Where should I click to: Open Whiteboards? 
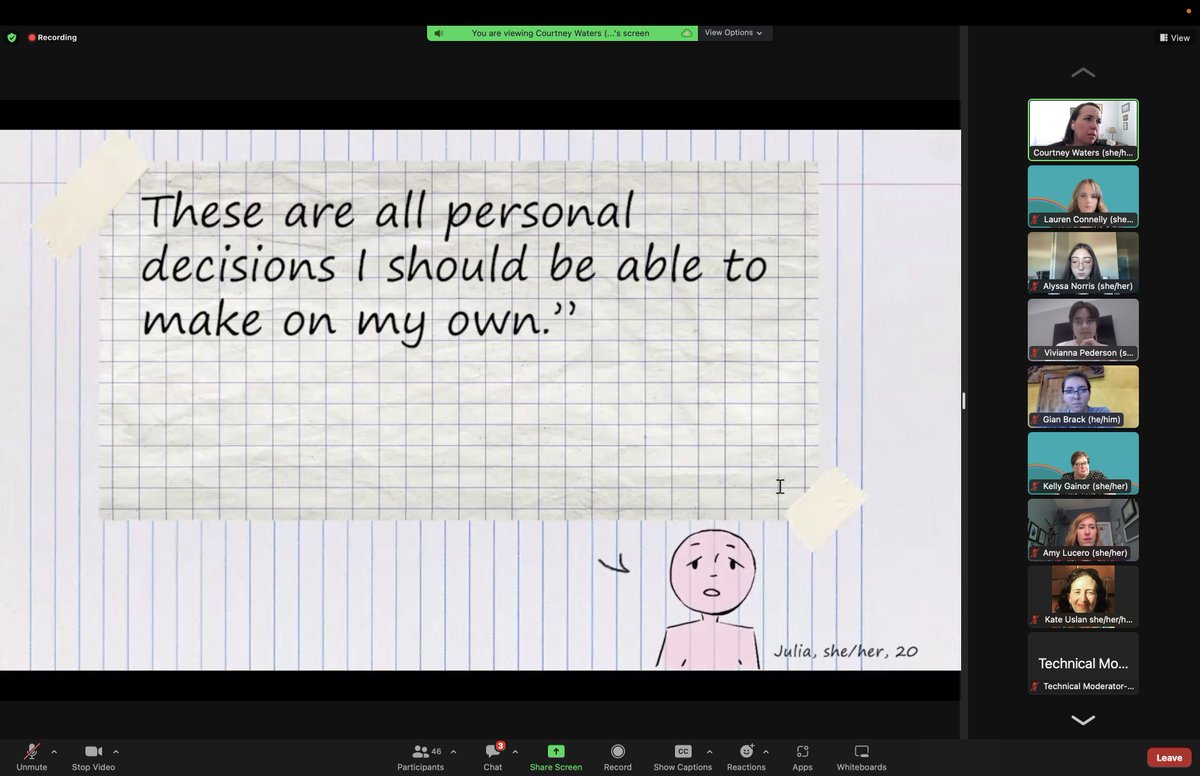[x=861, y=757]
